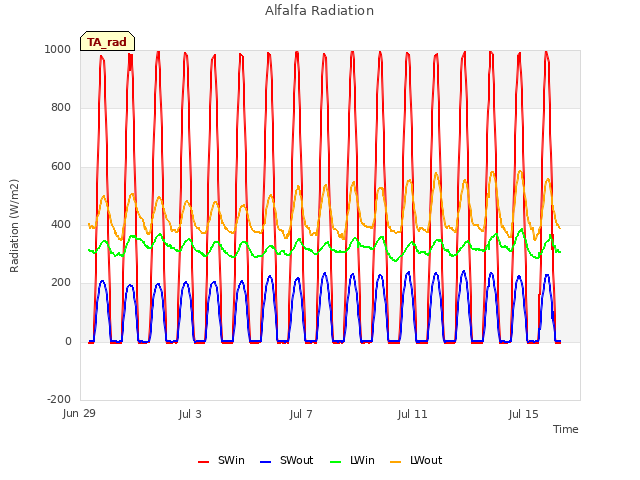
Task: Select the TA_rad tab label
Action: click(107, 42)
